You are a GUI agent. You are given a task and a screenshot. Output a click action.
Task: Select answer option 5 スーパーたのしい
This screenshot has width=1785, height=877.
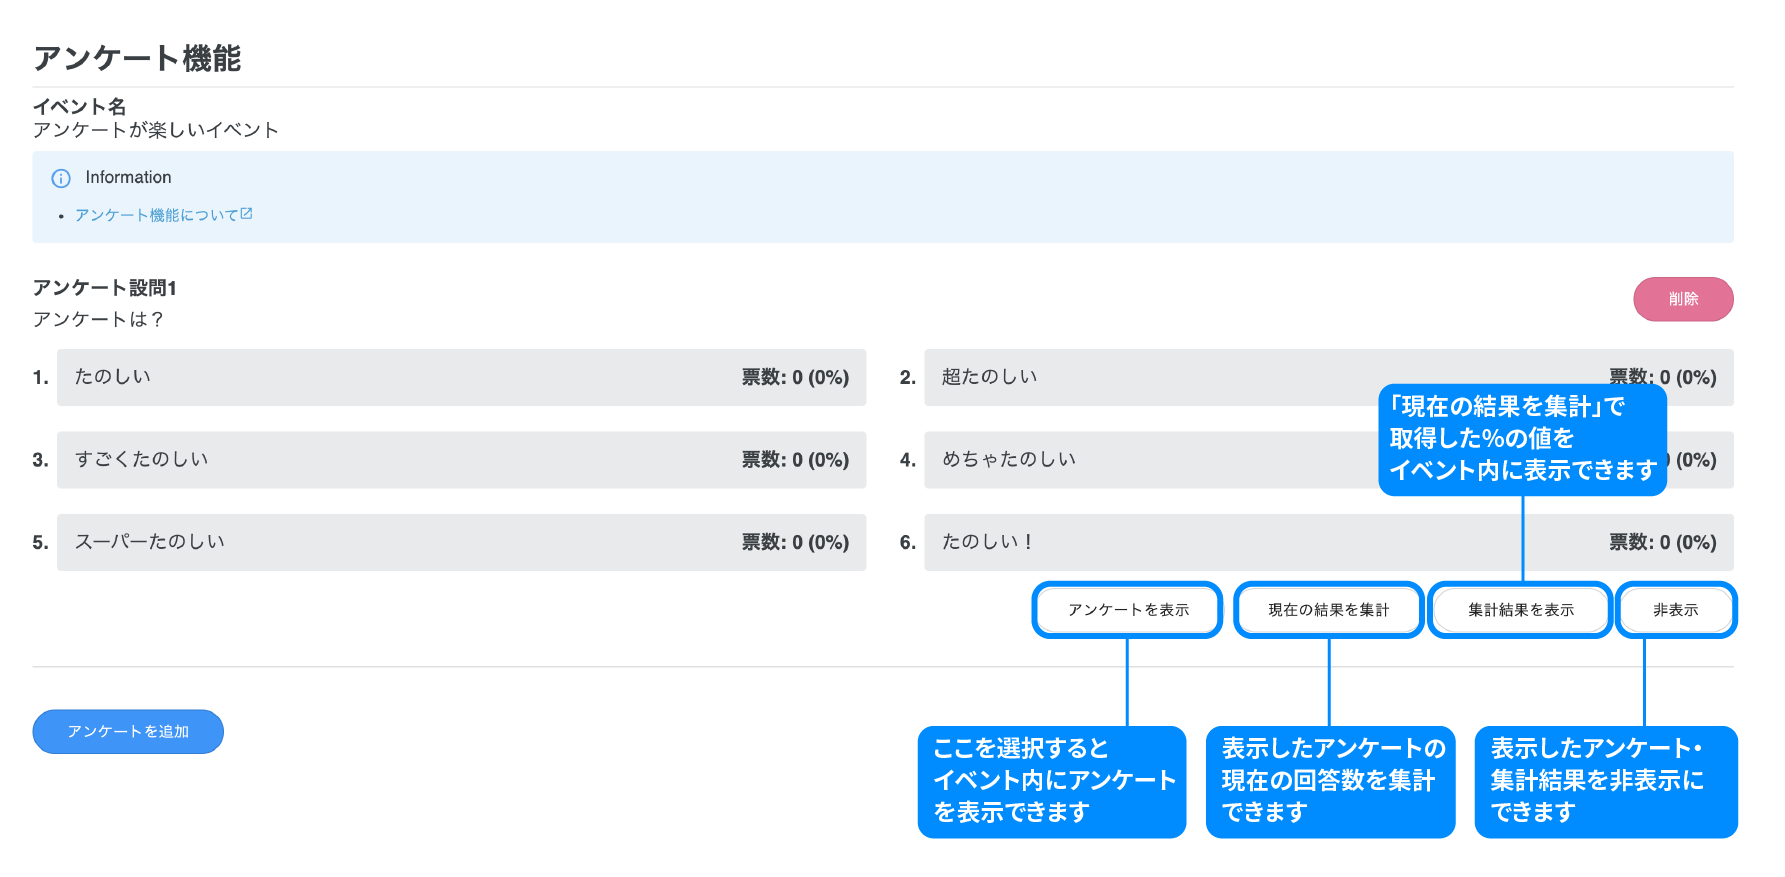pyautogui.click(x=461, y=542)
